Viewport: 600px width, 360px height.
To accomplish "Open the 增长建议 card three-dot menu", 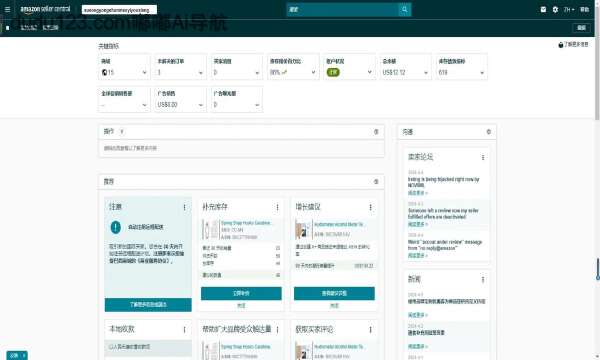I will tap(370, 207).
